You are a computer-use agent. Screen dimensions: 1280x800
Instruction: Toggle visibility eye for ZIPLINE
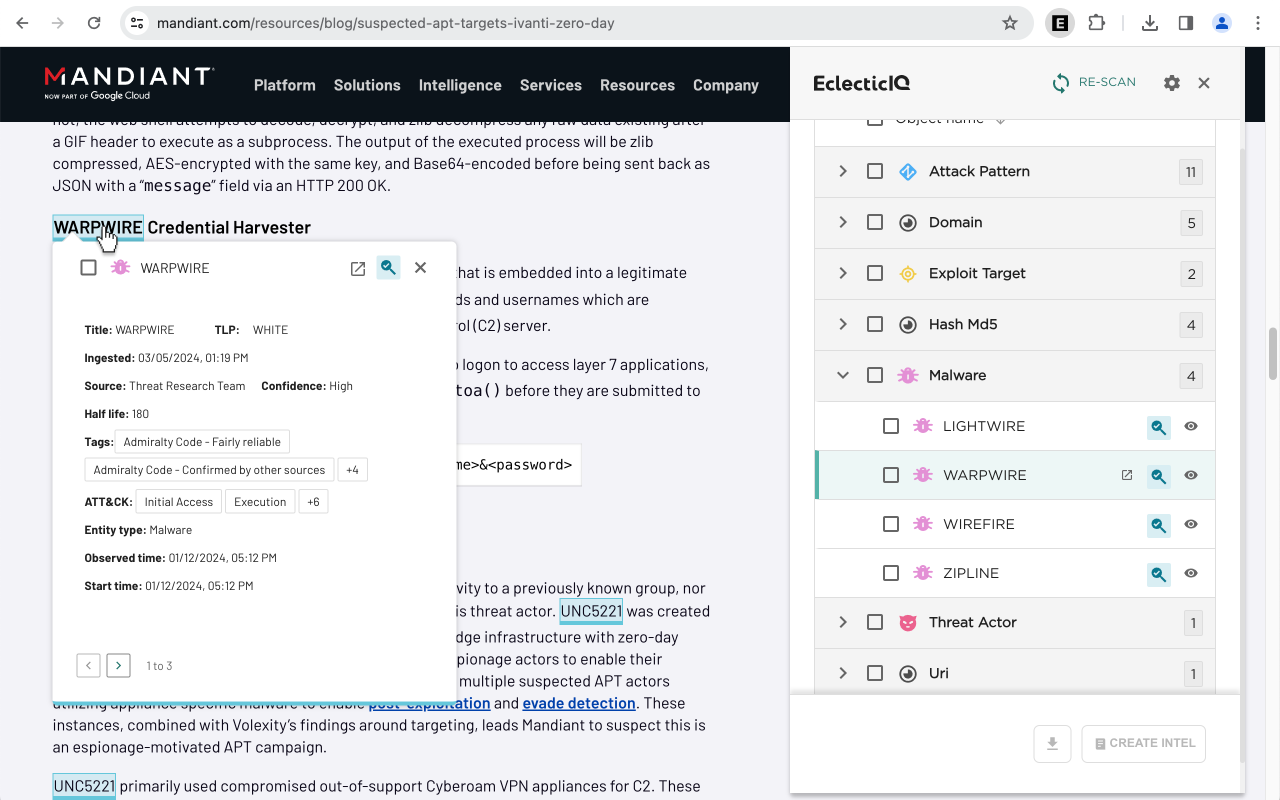pyautogui.click(x=1191, y=573)
